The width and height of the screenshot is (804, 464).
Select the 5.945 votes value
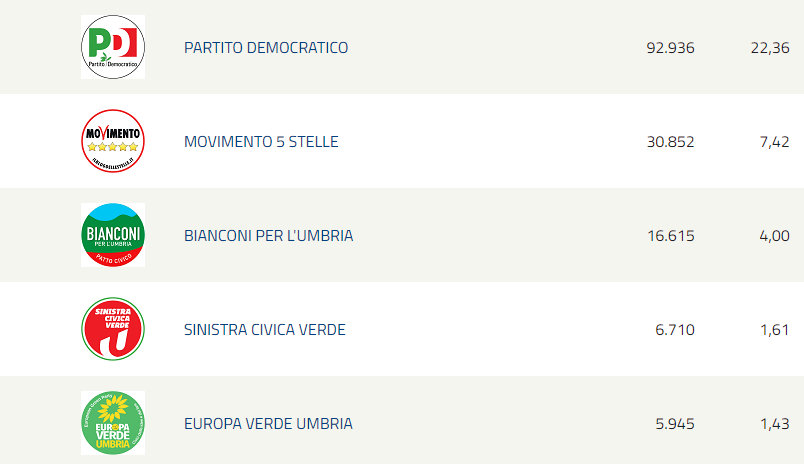pos(675,424)
